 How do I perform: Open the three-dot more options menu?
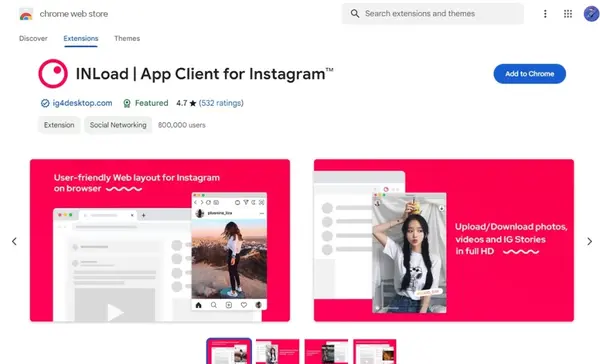coord(545,14)
